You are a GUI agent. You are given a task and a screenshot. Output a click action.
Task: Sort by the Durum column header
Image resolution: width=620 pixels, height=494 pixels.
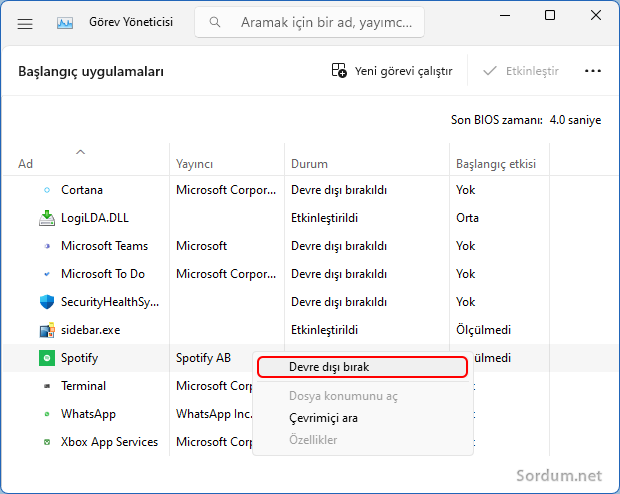(309, 164)
